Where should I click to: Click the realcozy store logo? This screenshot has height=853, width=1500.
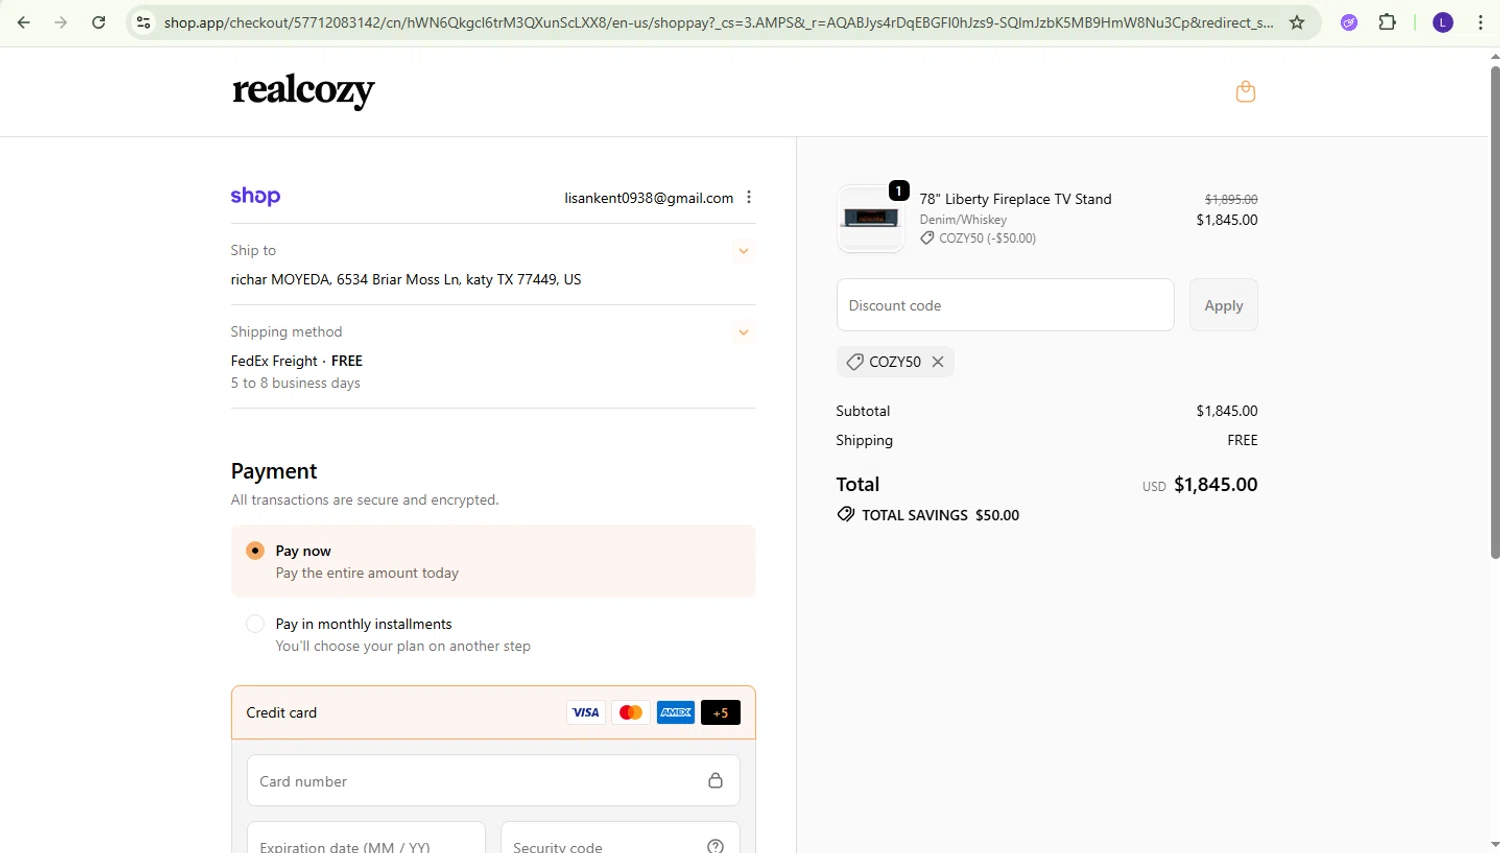(303, 91)
